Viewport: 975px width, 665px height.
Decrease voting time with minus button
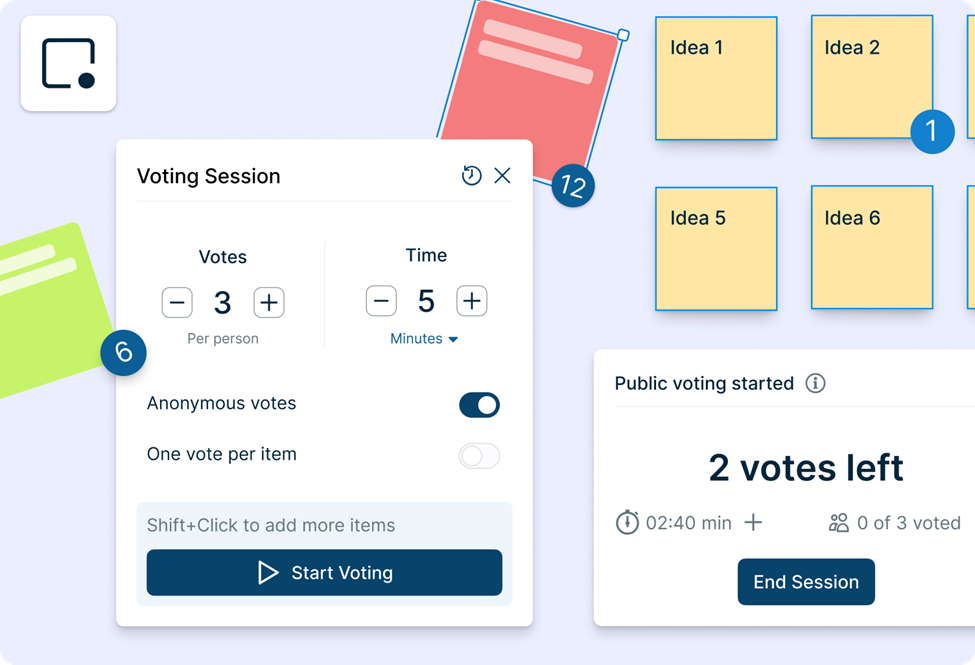(381, 300)
